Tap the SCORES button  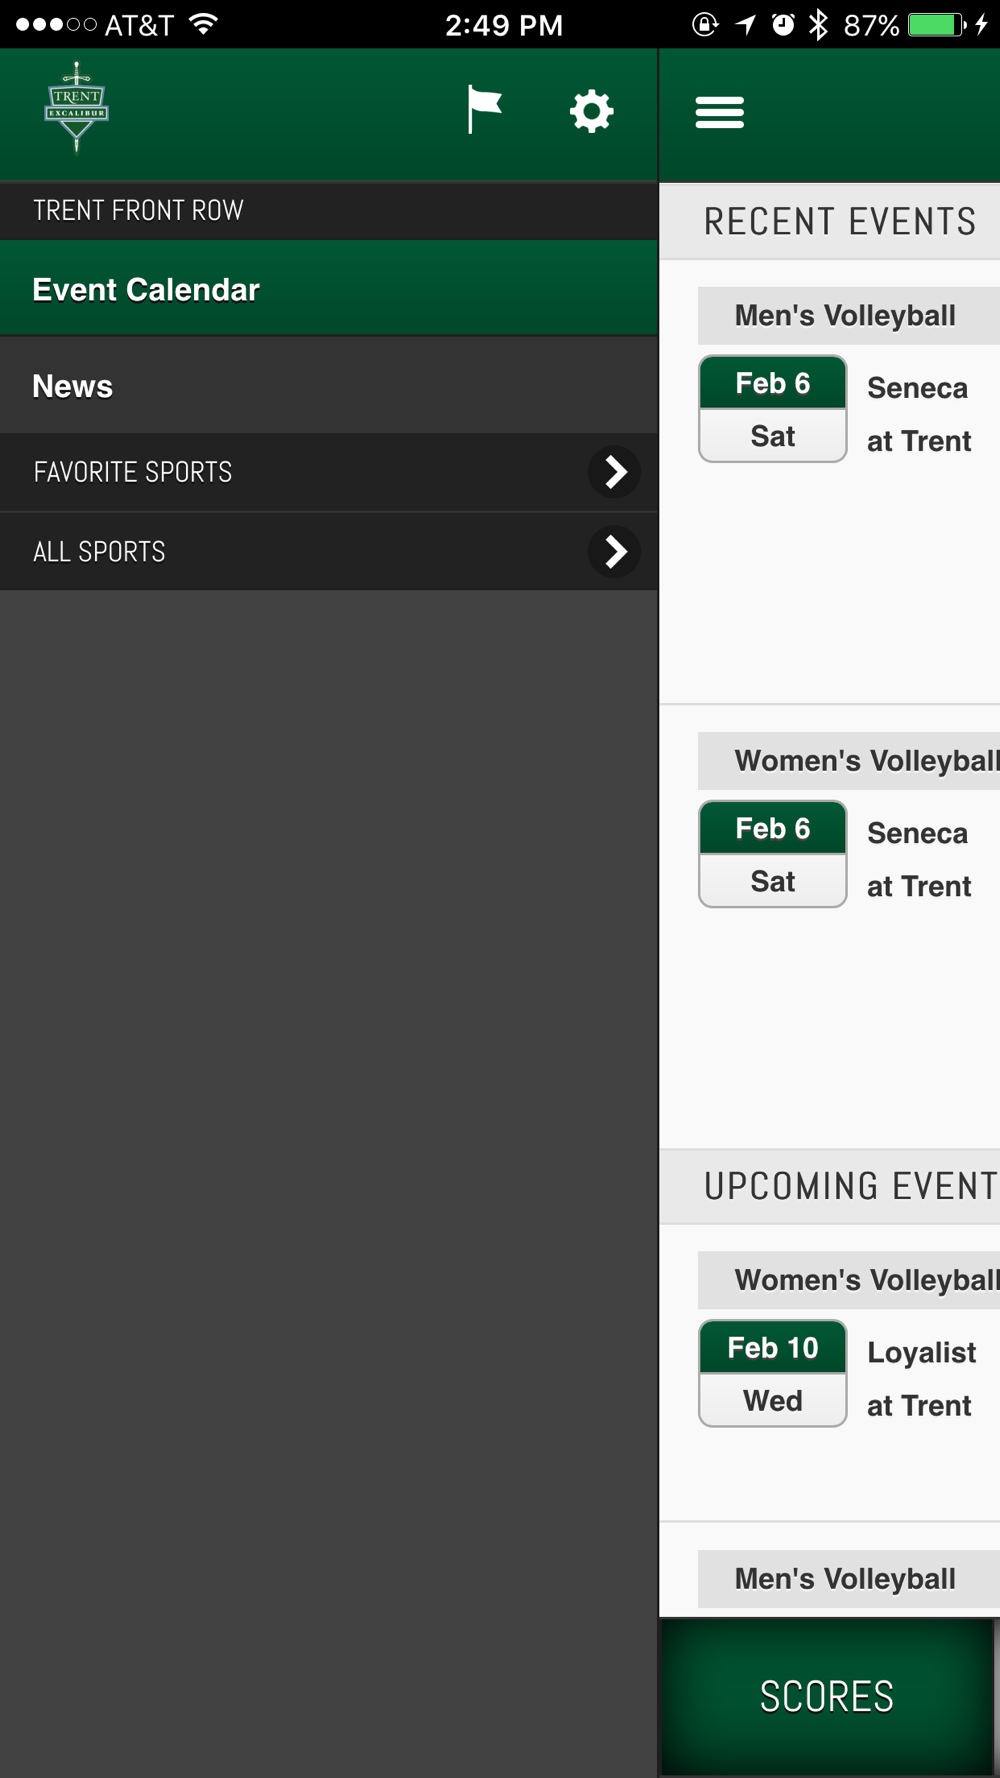click(x=827, y=1697)
